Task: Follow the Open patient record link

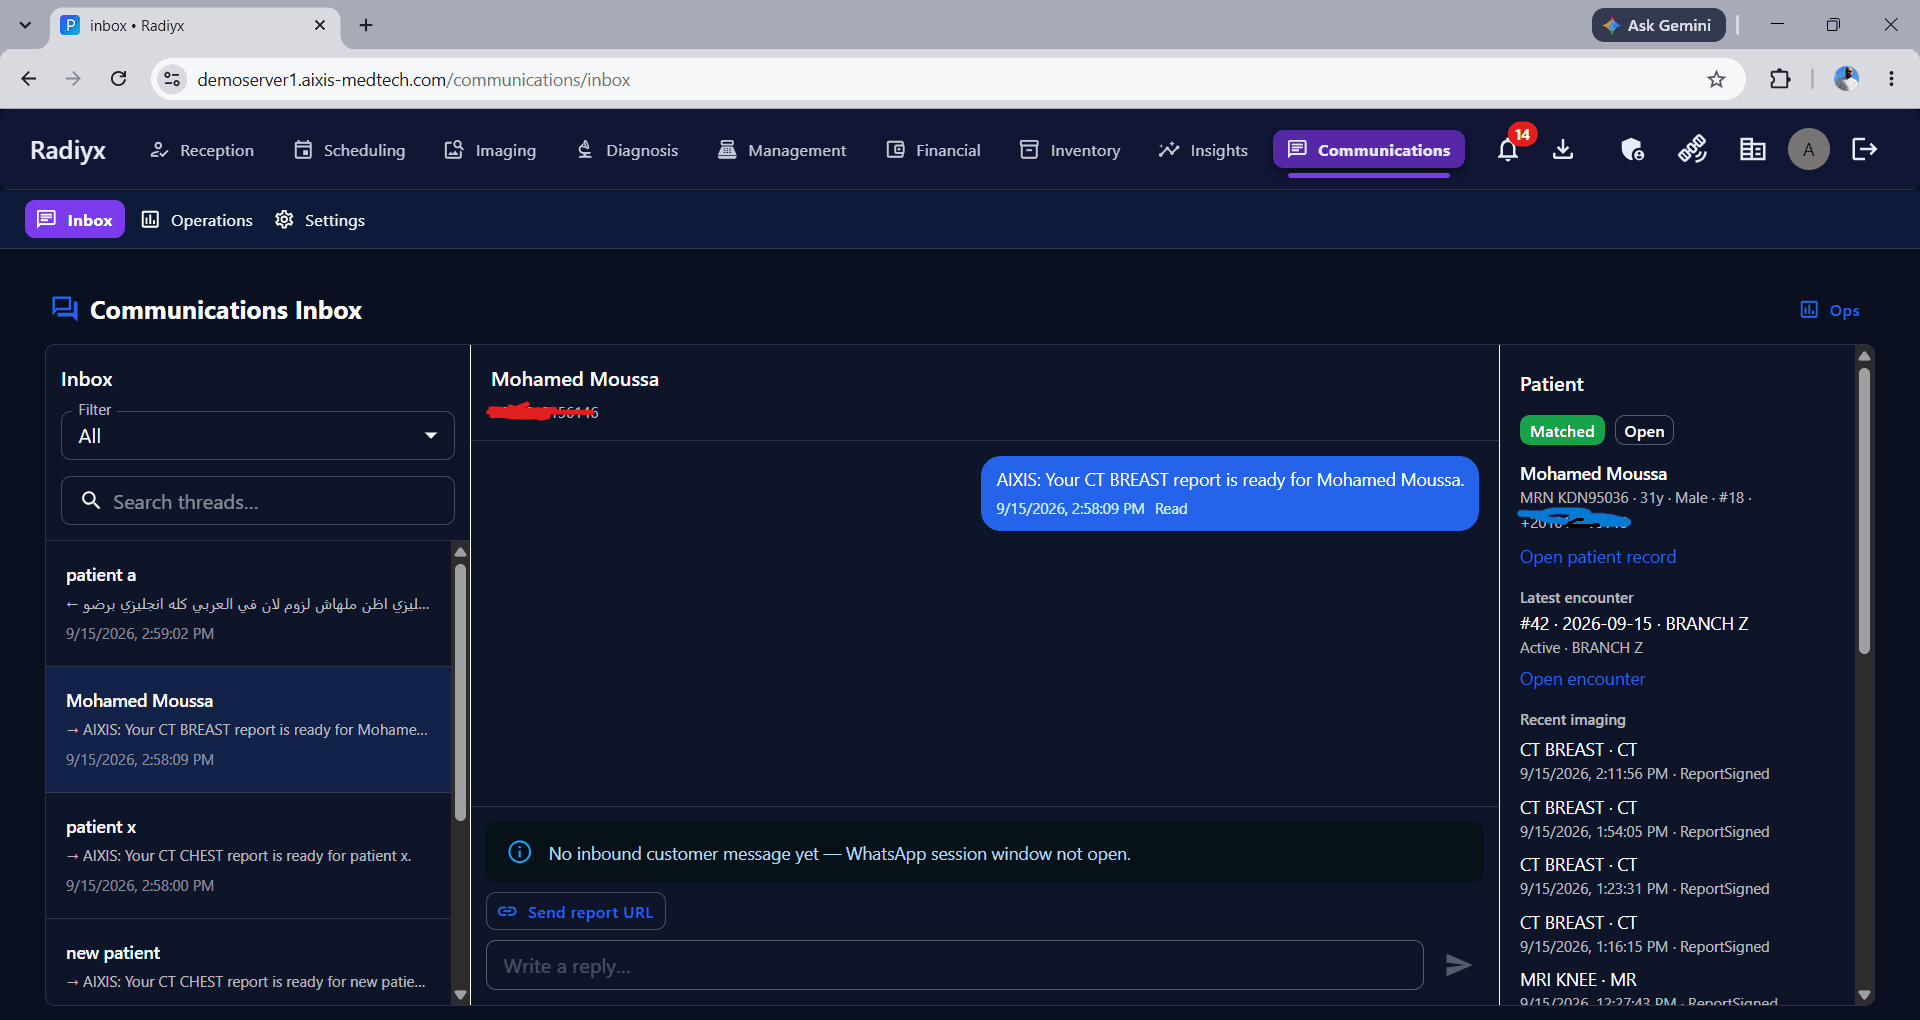Action: click(x=1598, y=557)
